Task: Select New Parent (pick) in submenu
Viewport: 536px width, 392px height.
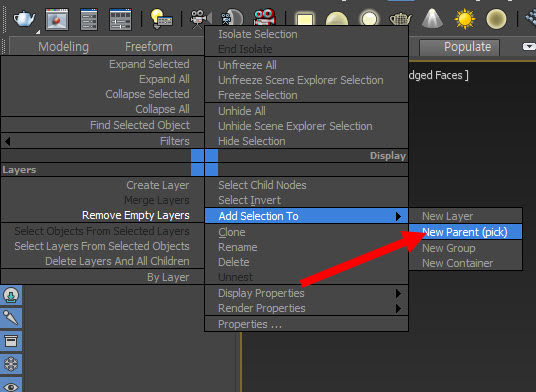Action: click(x=465, y=232)
